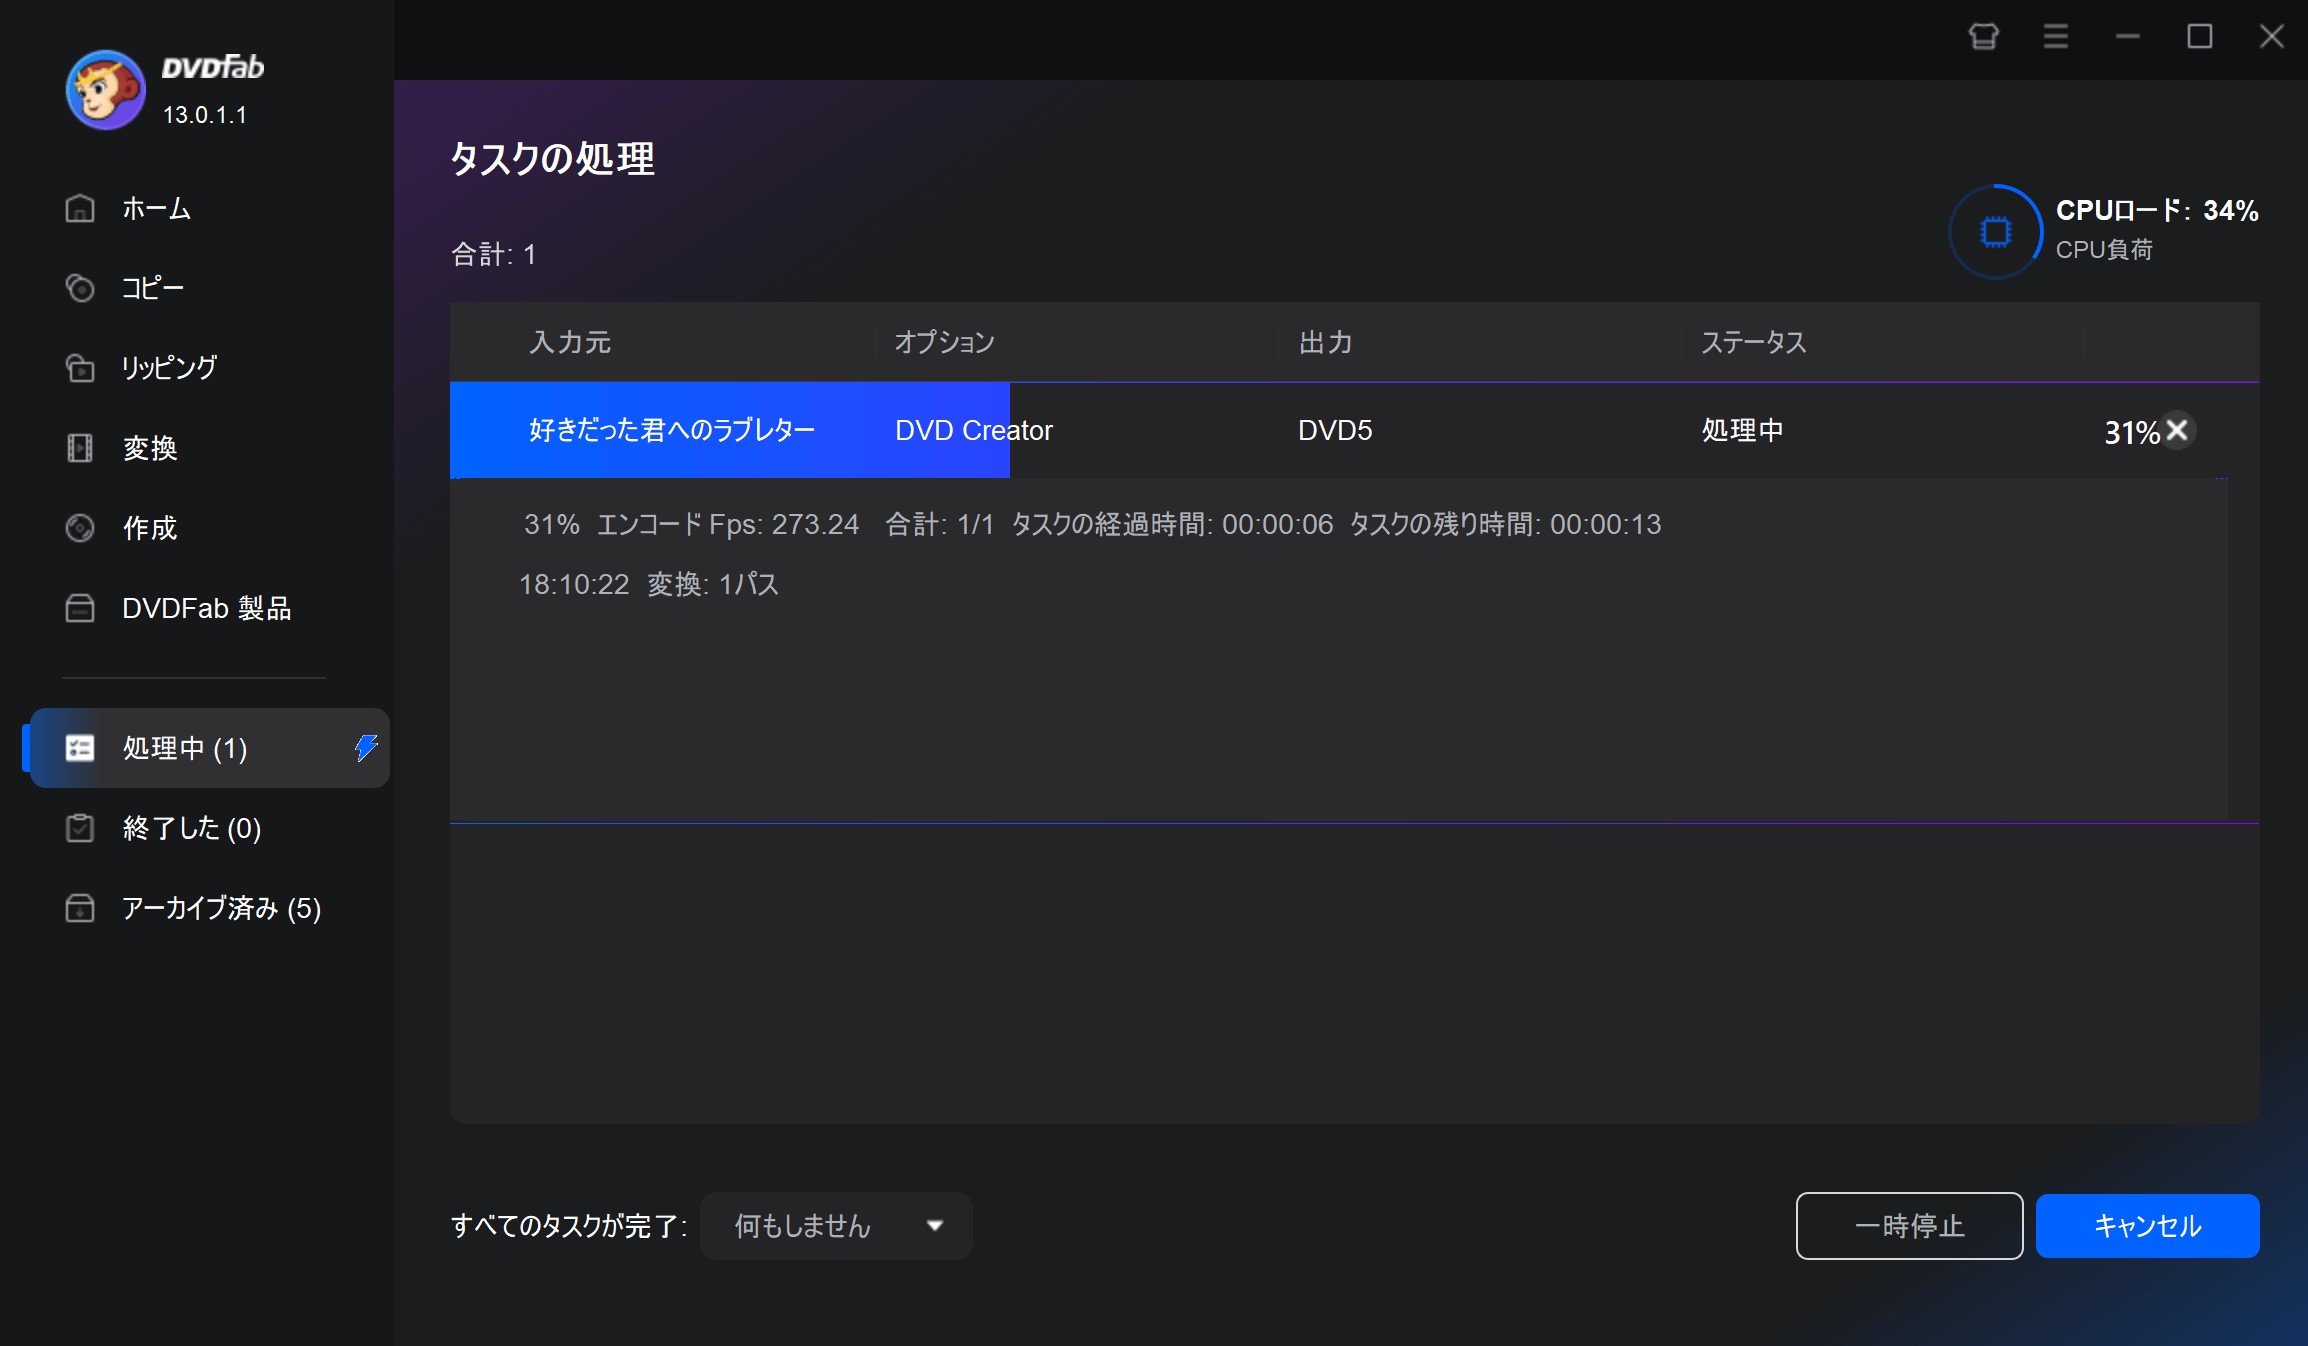Click the オプション column header
2308x1346 pixels.
[944, 342]
